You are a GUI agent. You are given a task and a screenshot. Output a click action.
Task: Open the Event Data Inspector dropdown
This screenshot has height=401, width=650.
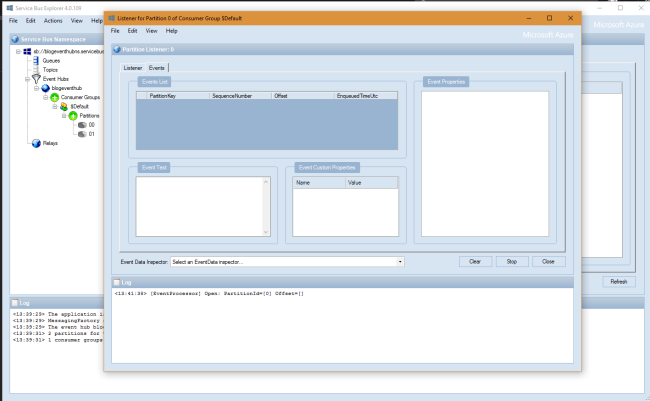[x=400, y=262]
